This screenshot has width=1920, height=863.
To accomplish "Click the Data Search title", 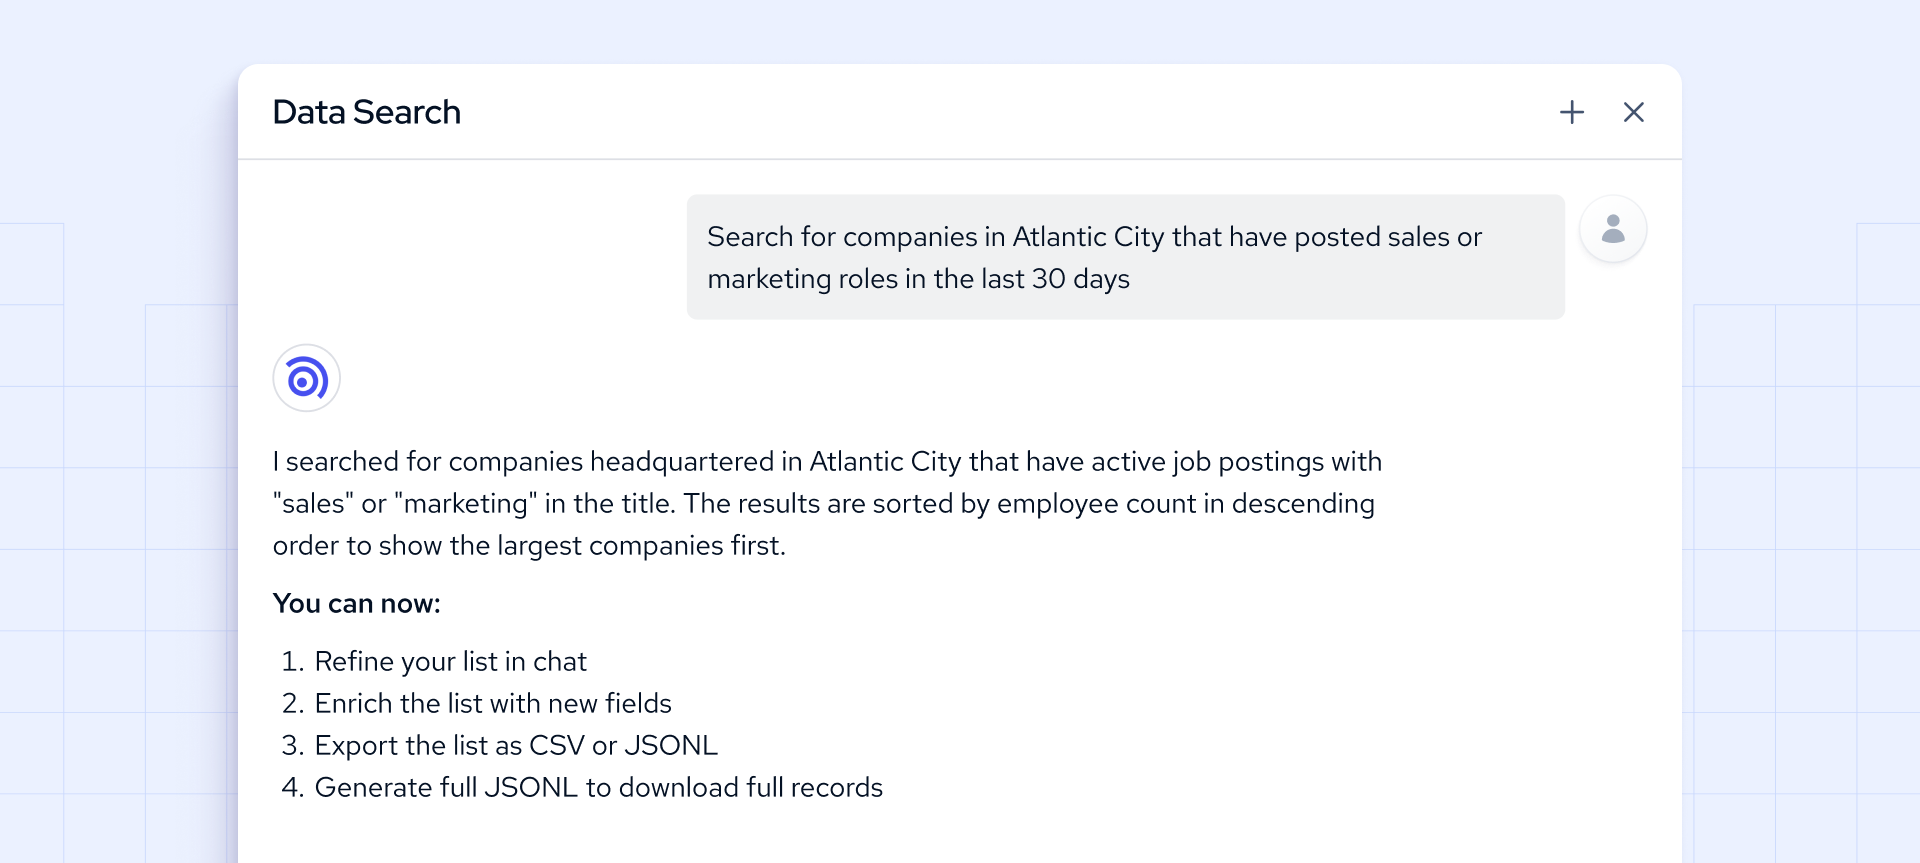I will coord(366,112).
